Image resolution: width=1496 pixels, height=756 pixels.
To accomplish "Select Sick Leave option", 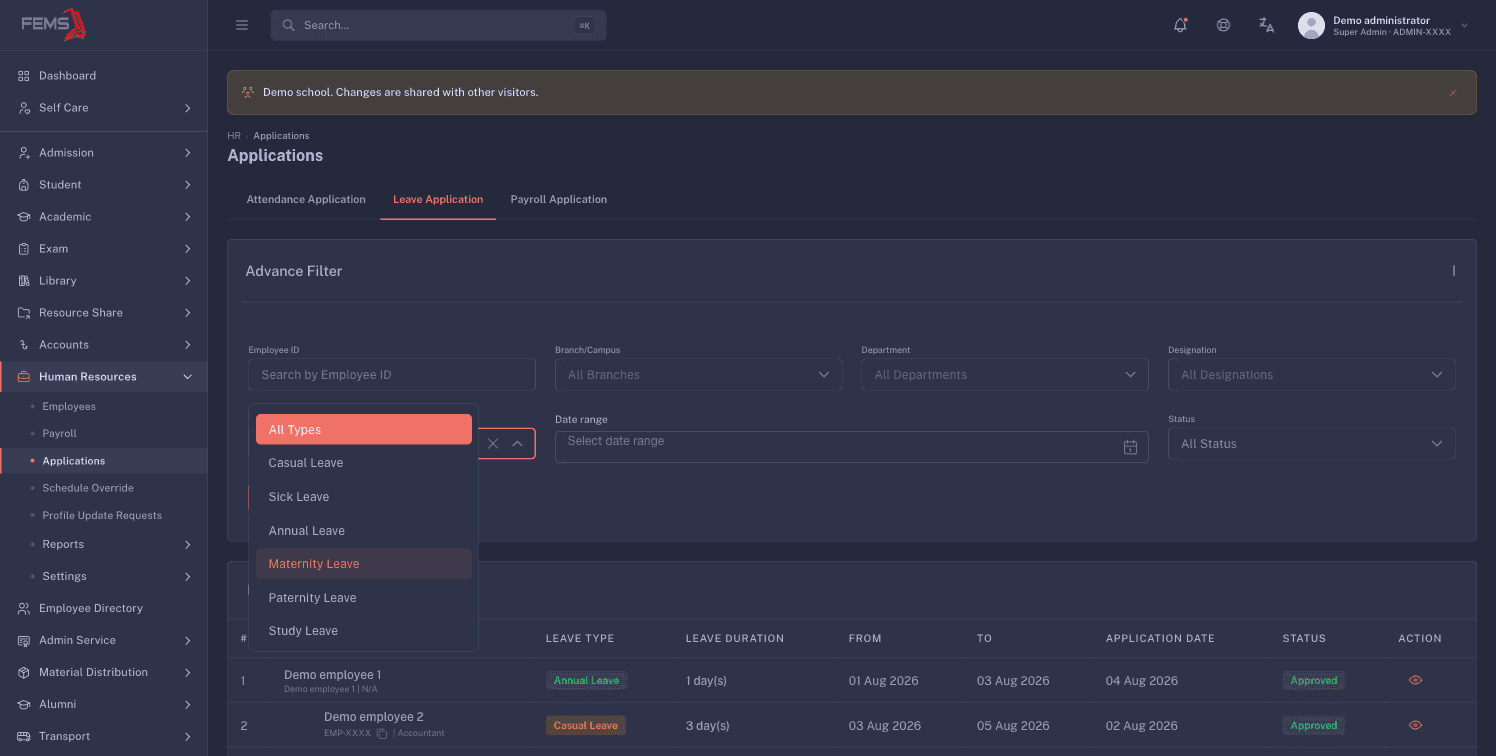I will [364, 497].
